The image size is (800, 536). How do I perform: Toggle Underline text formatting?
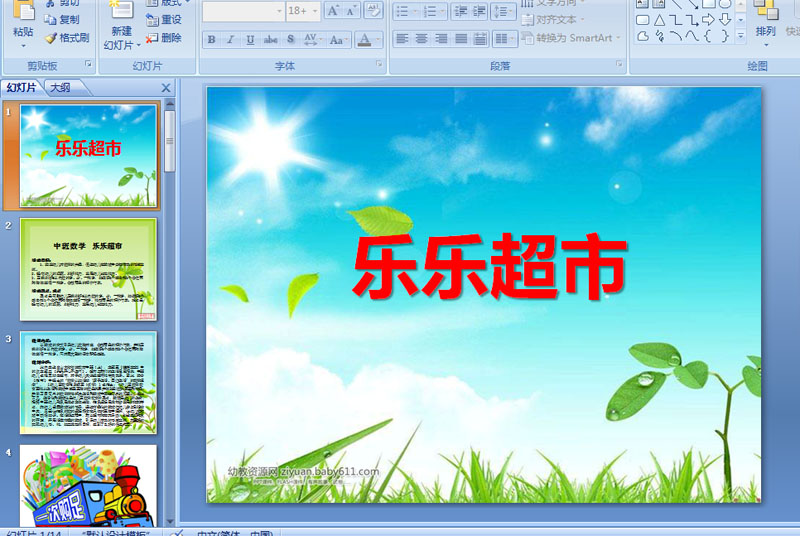[250, 39]
